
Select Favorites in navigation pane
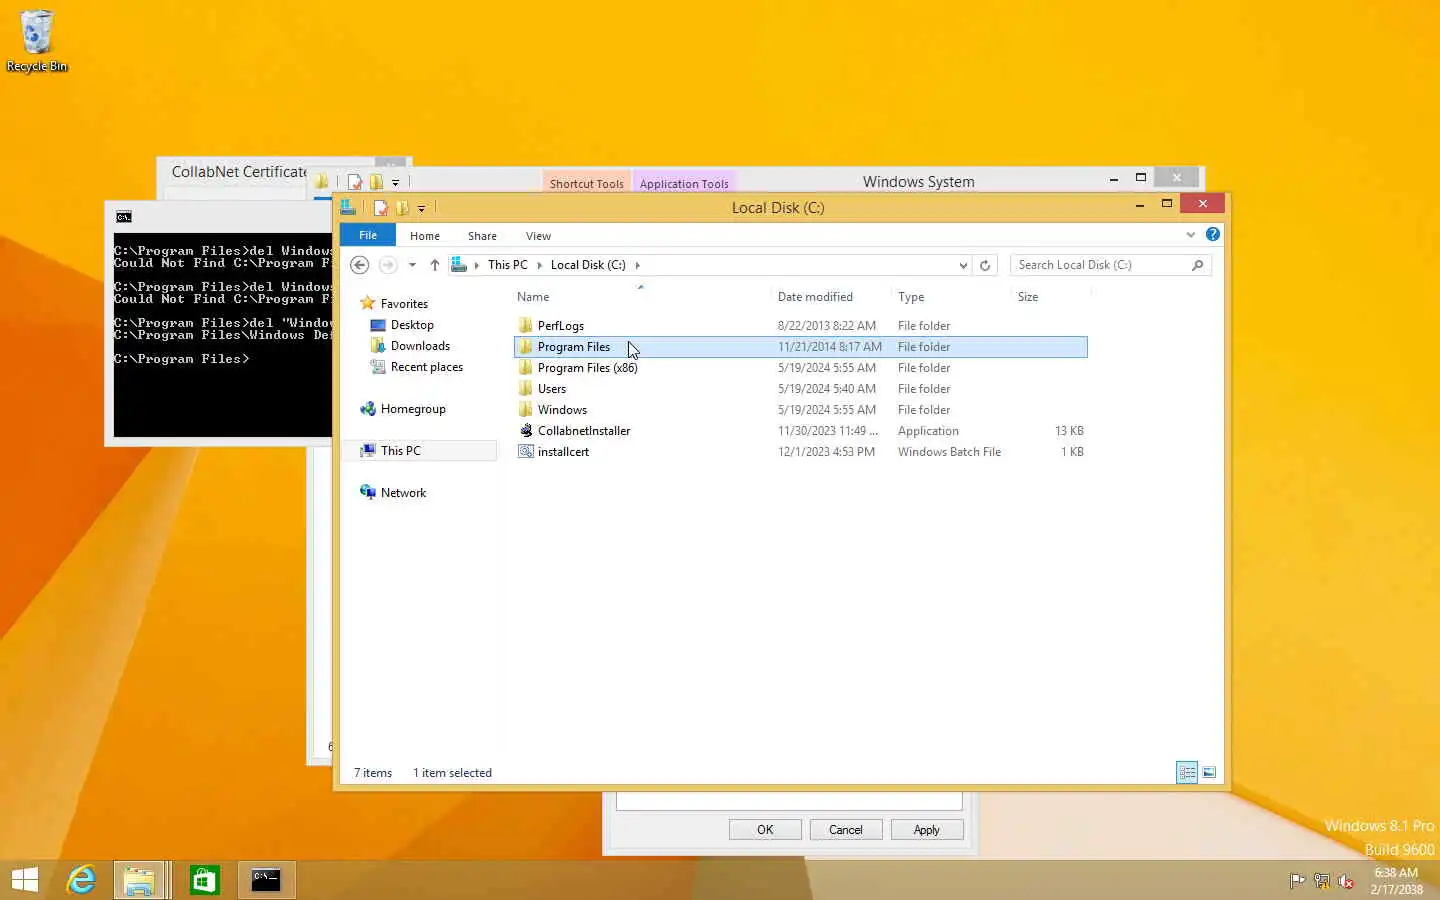pos(404,304)
